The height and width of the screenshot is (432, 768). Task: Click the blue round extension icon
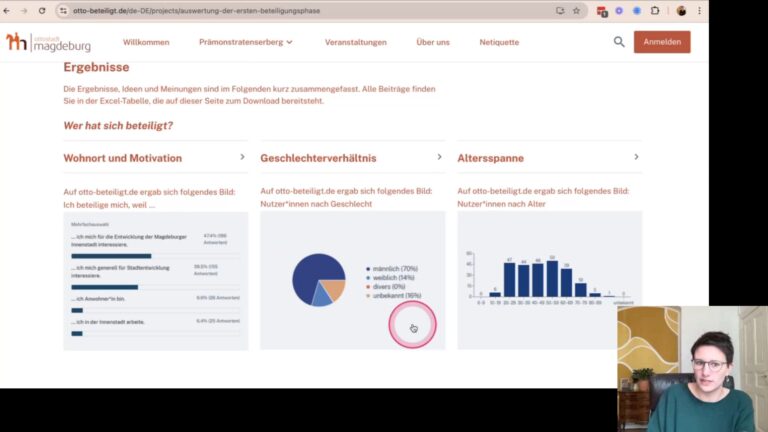point(637,11)
